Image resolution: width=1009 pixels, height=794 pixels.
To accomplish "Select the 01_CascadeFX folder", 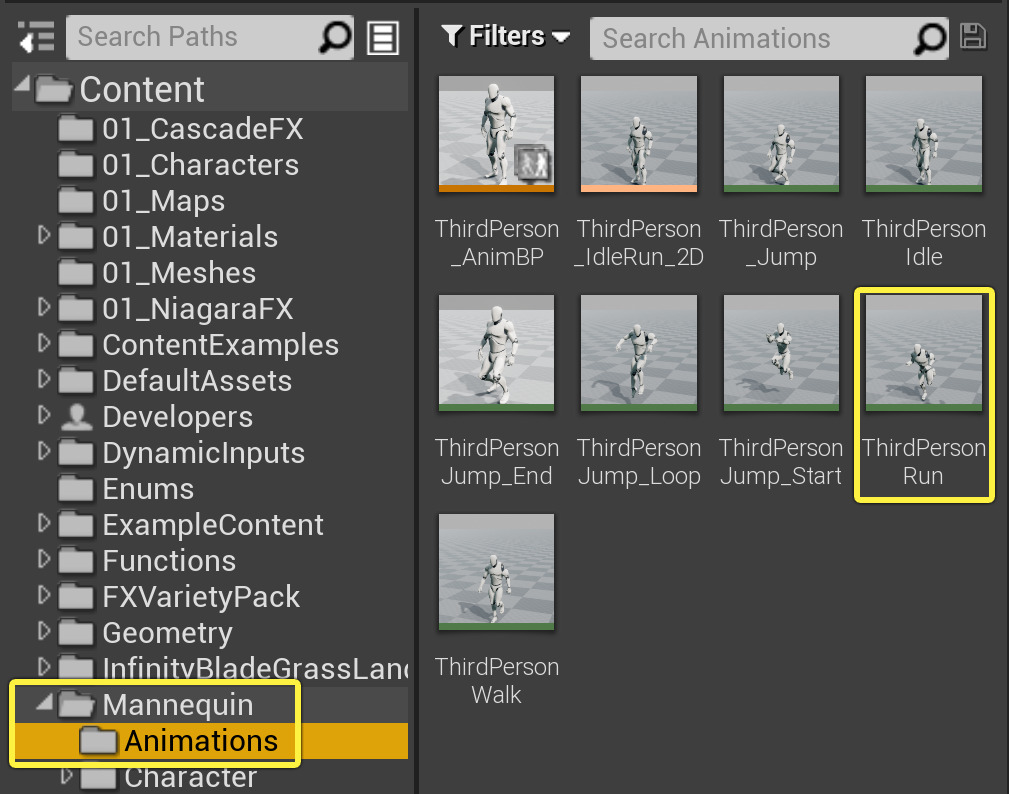I will click(x=202, y=129).
